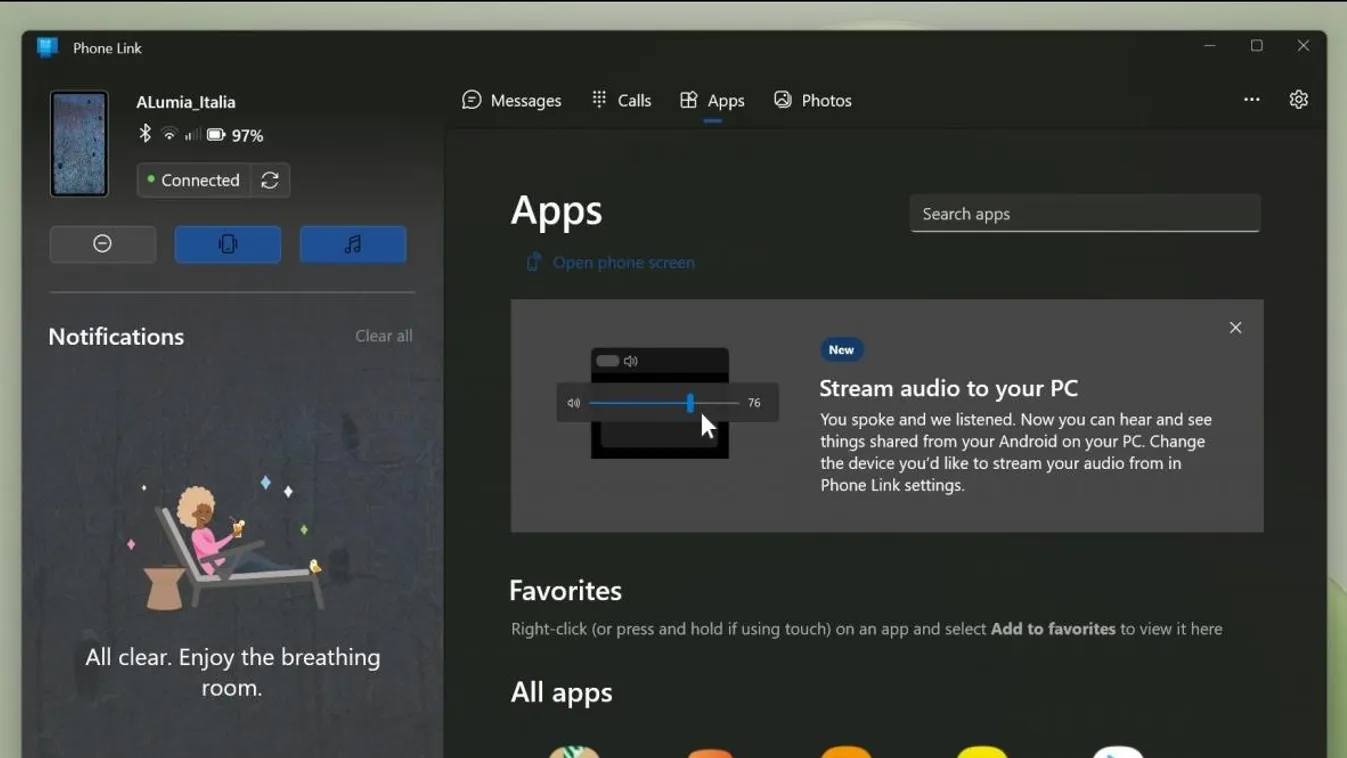Click the Search apps field
The image size is (1347, 758).
point(1085,213)
